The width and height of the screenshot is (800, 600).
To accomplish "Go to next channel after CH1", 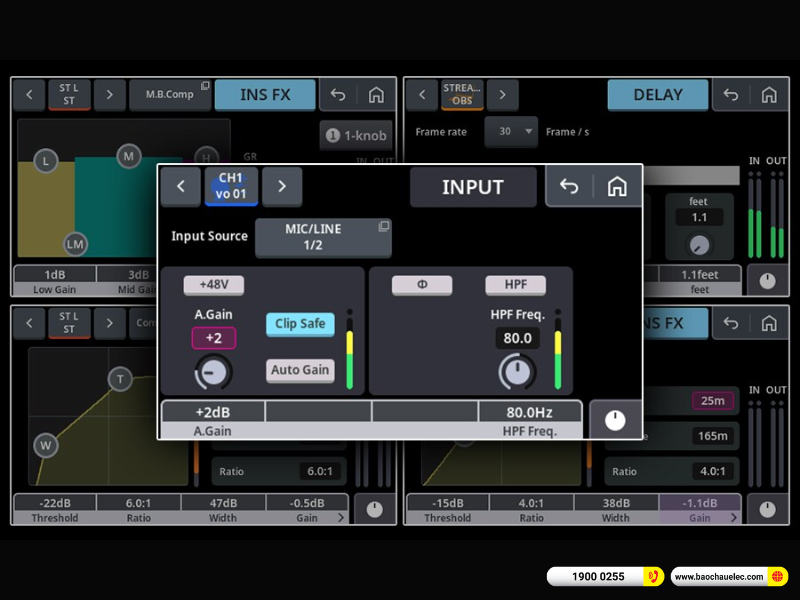I will coord(282,186).
